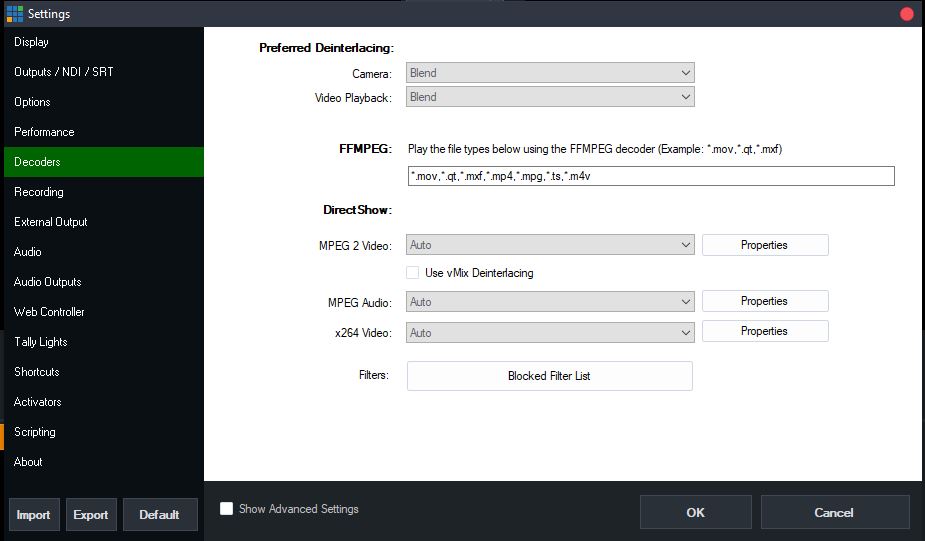925x541 pixels.
Task: Cancel the Settings dialog
Action: click(x=835, y=512)
